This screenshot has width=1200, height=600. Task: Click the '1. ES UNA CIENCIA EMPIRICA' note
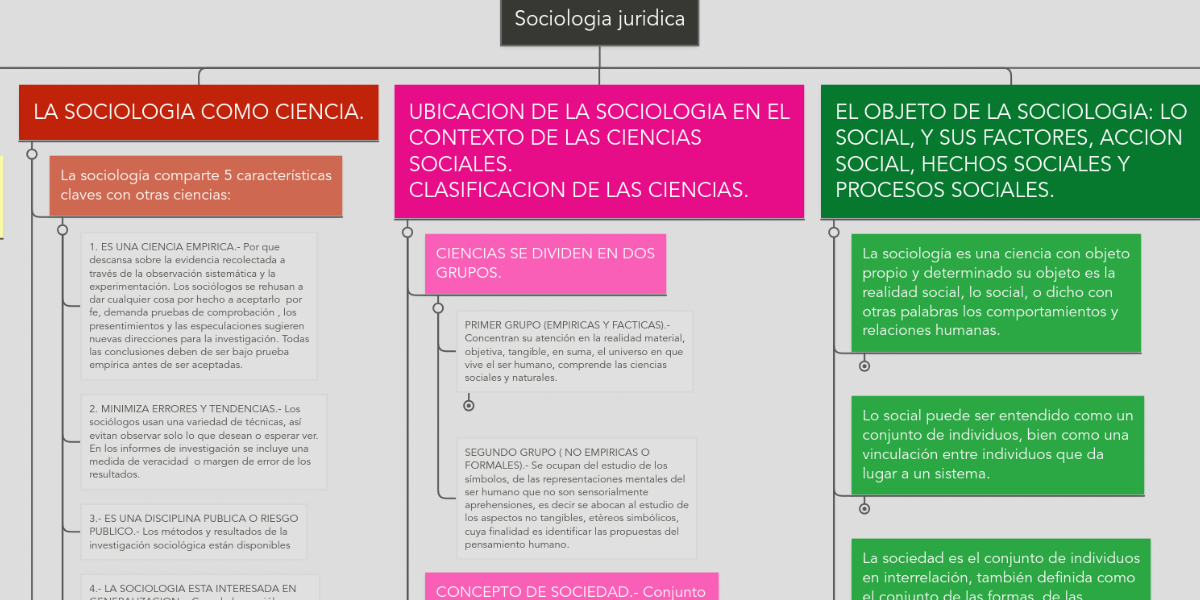(x=199, y=306)
